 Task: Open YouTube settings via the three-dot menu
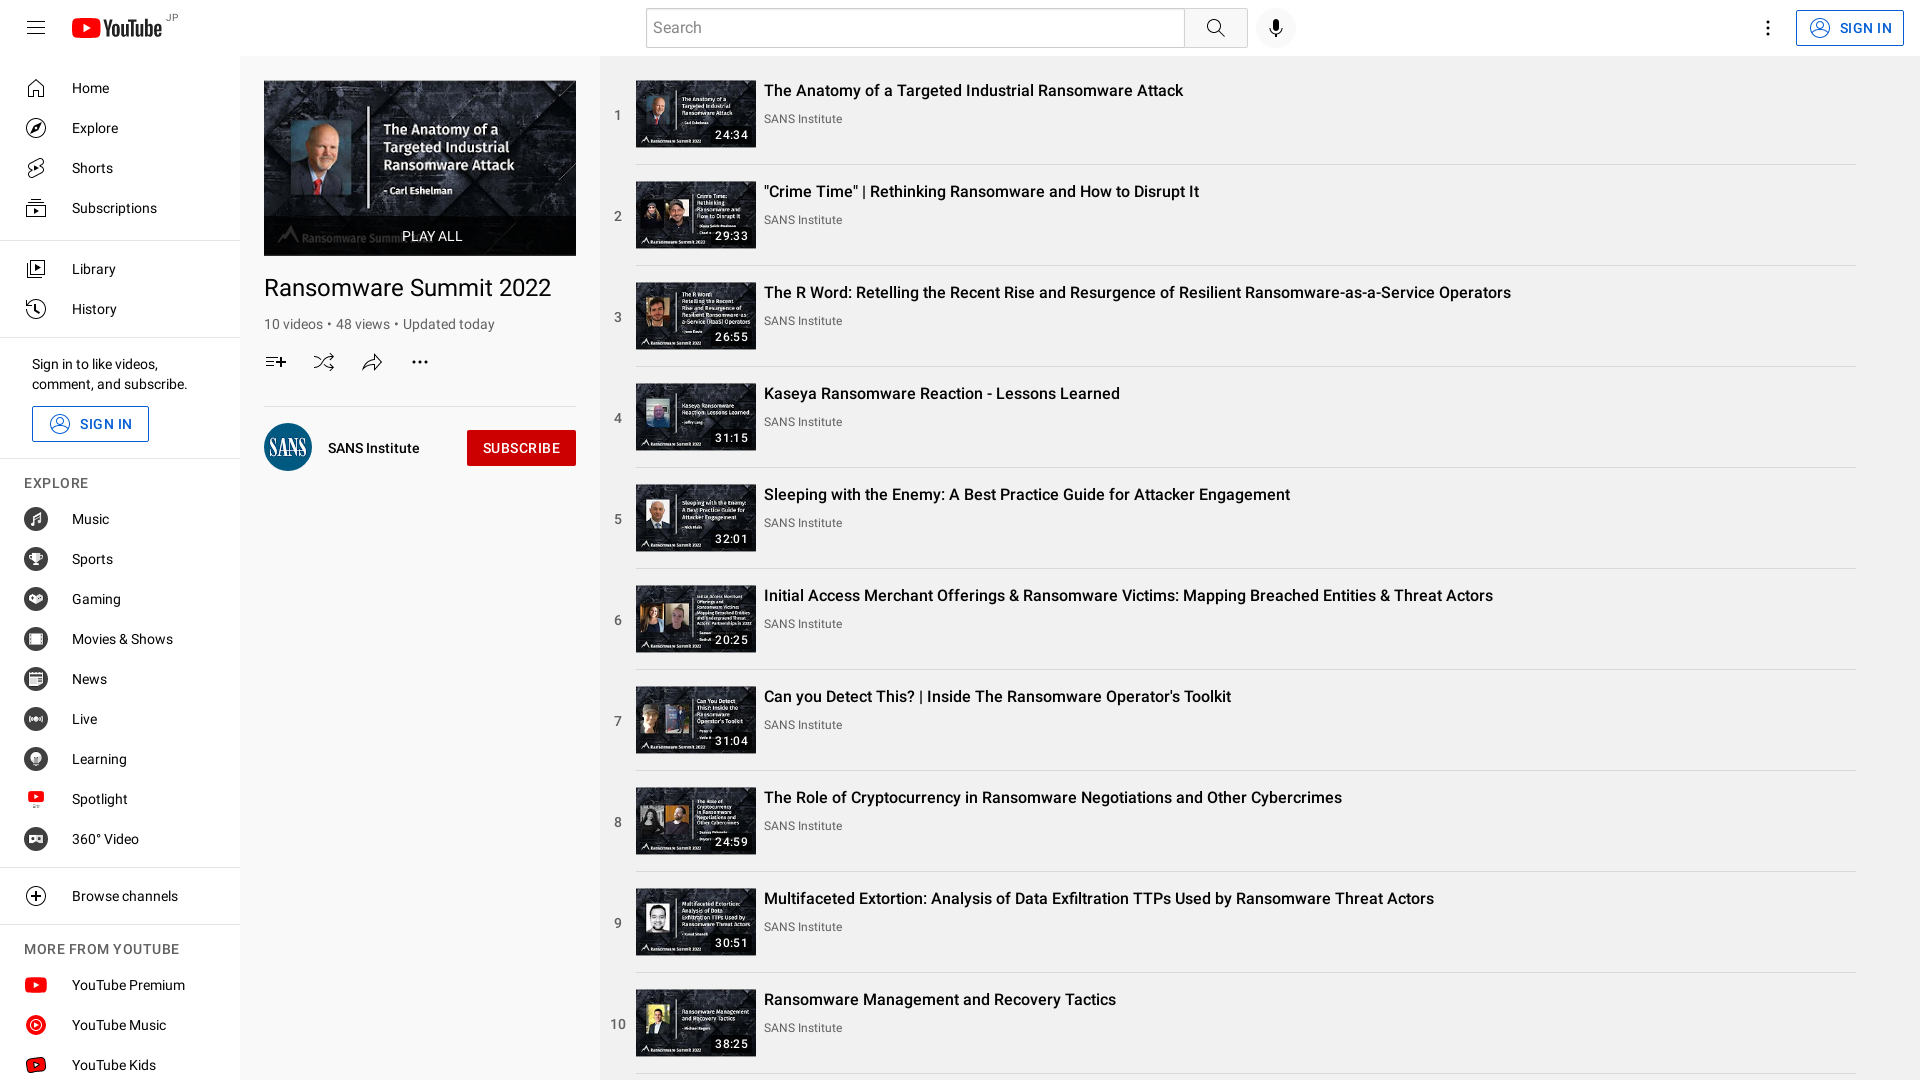[1768, 28]
